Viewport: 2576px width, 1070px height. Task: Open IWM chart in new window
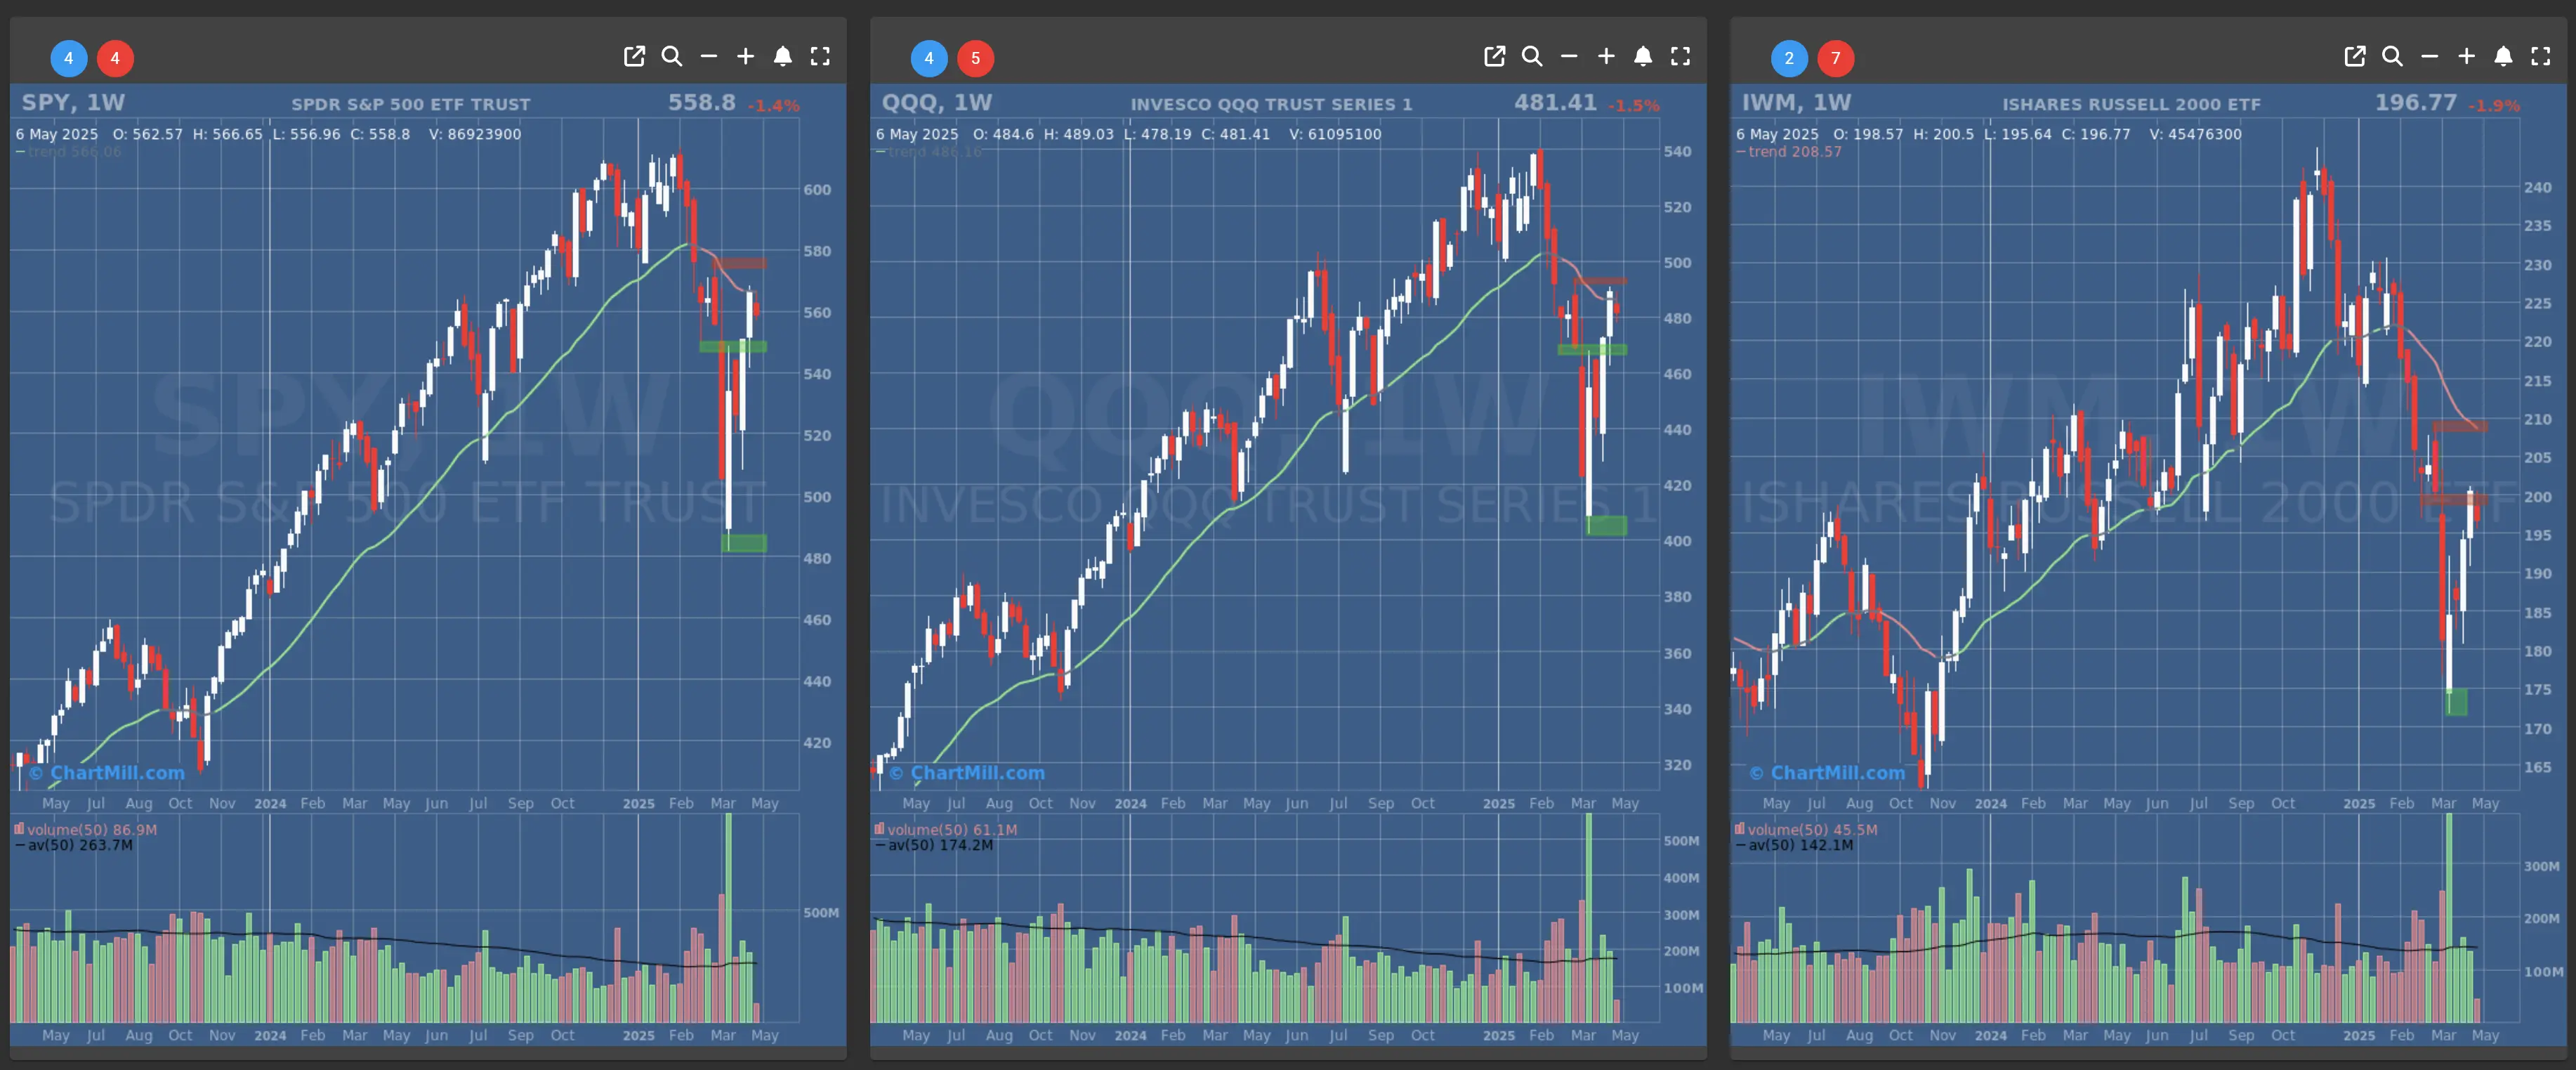coord(2355,56)
